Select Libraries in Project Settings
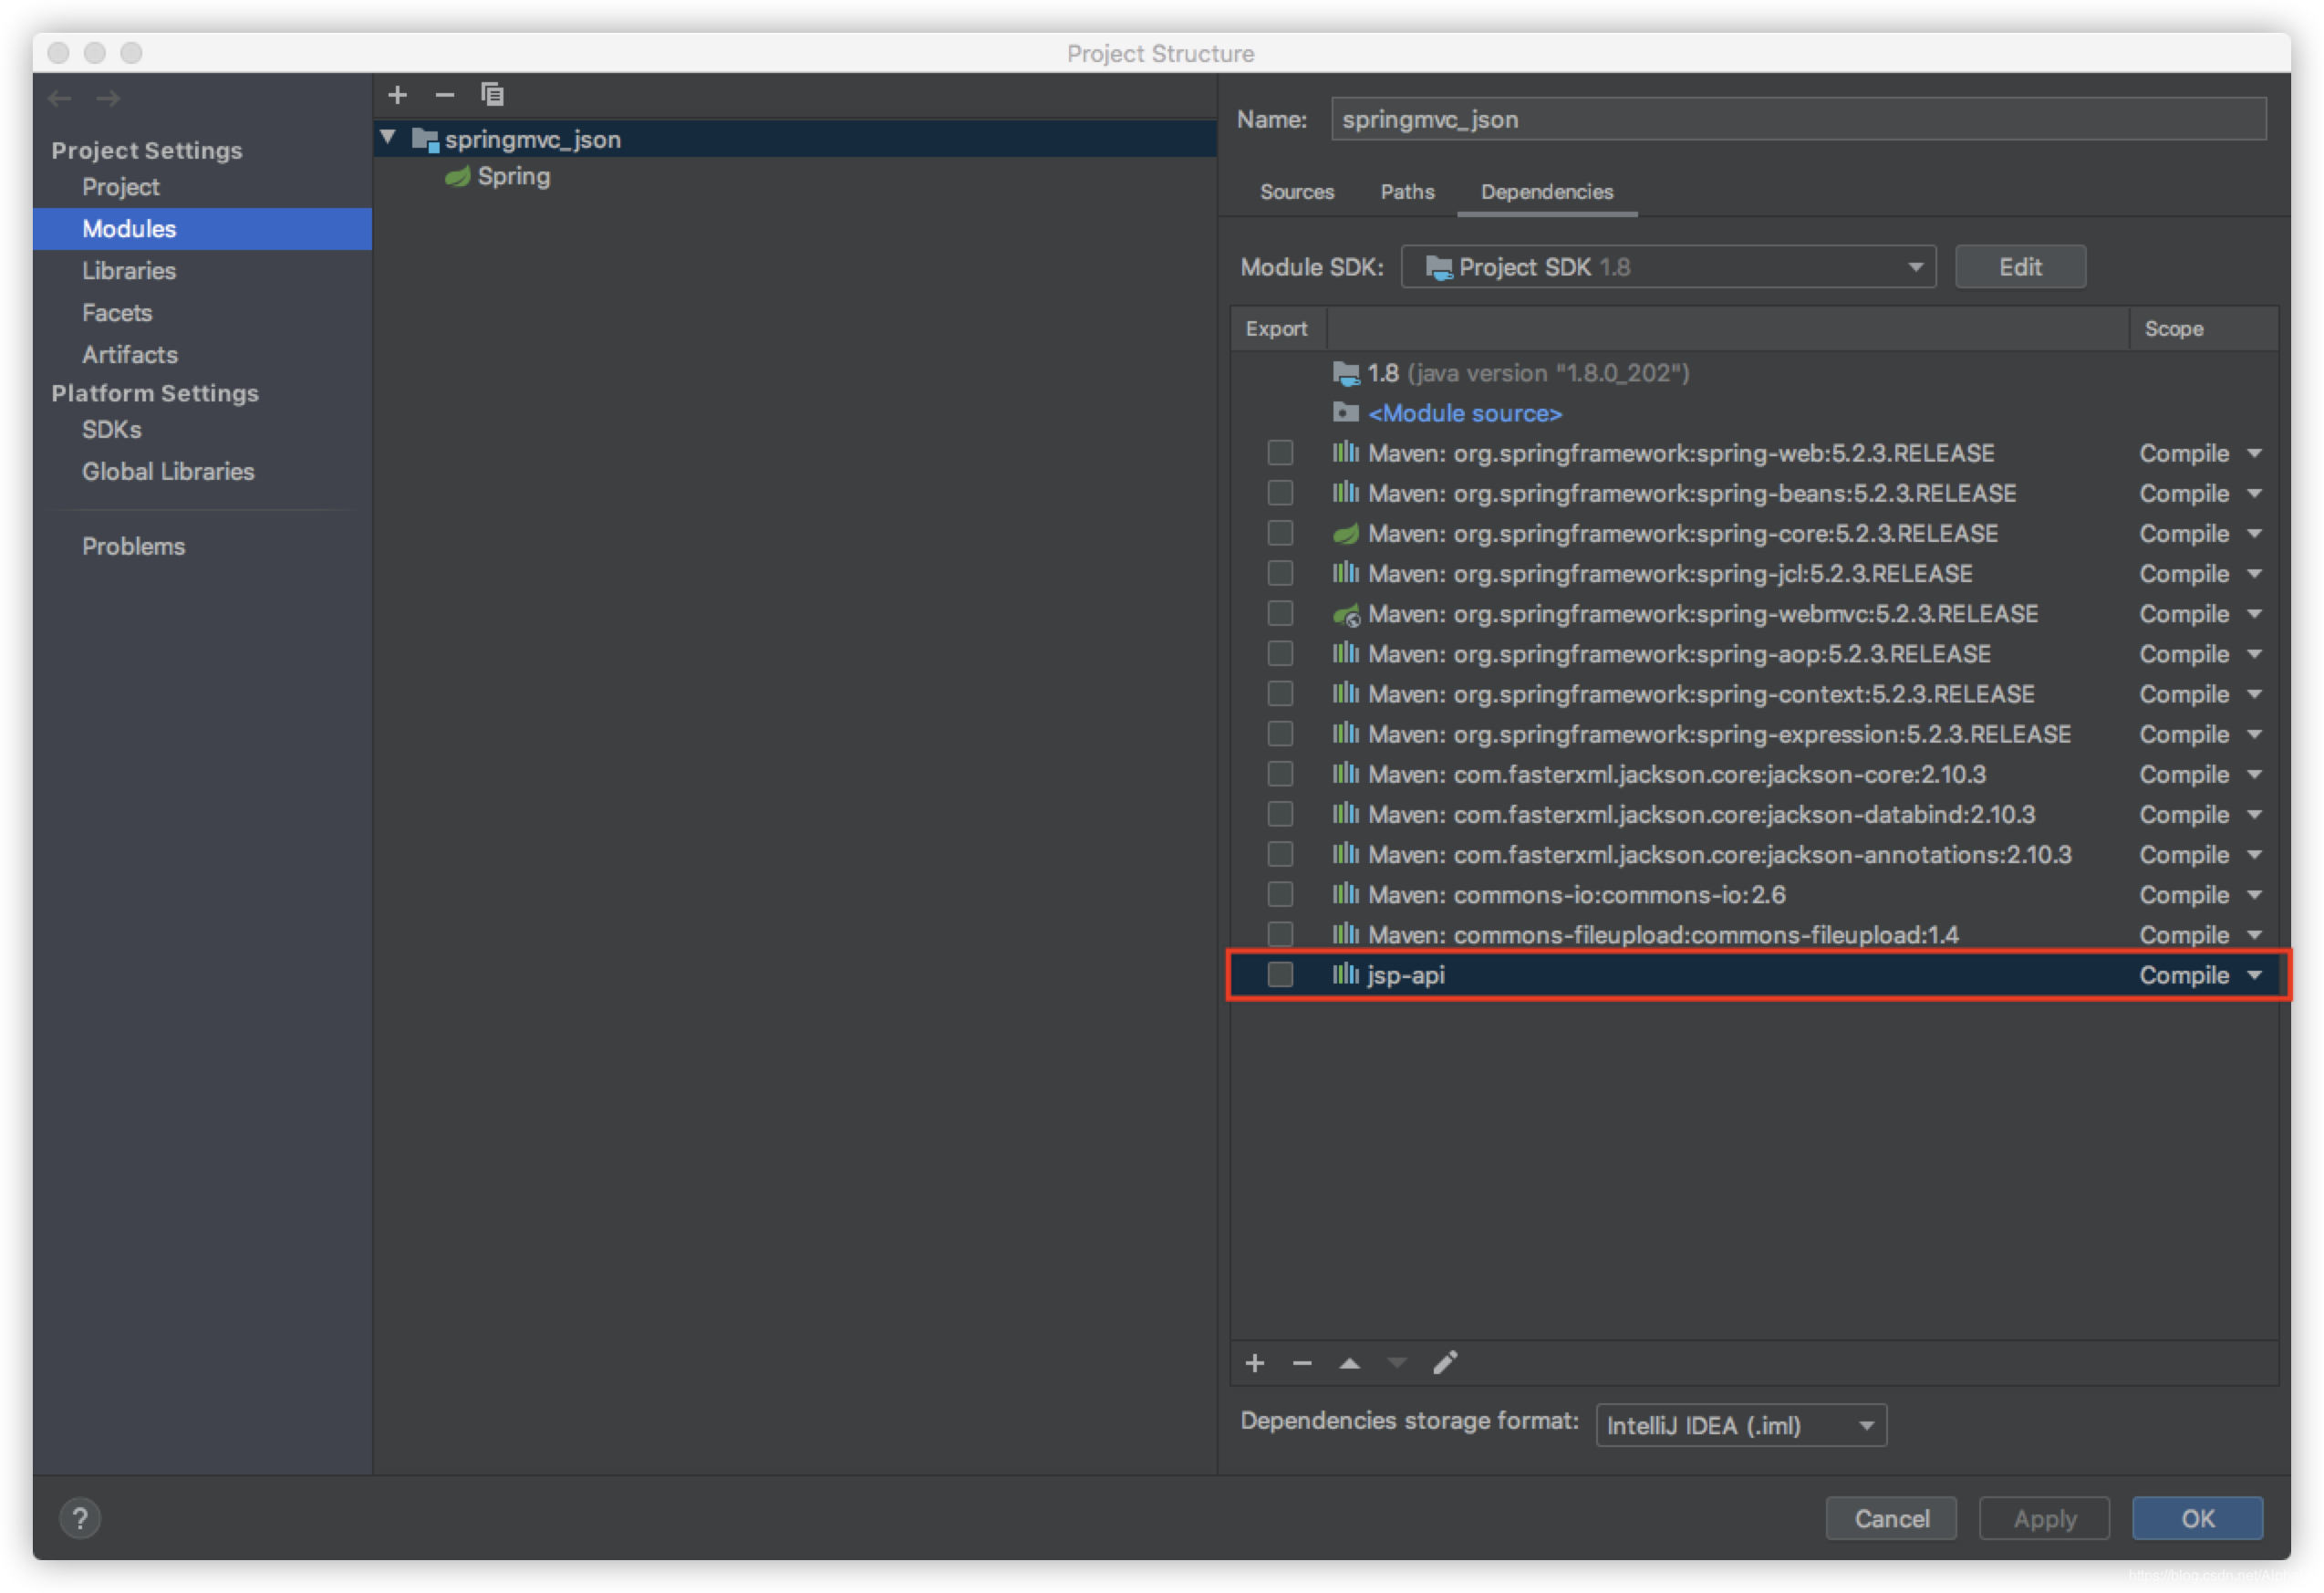This screenshot has width=2324, height=1593. pyautogui.click(x=130, y=270)
